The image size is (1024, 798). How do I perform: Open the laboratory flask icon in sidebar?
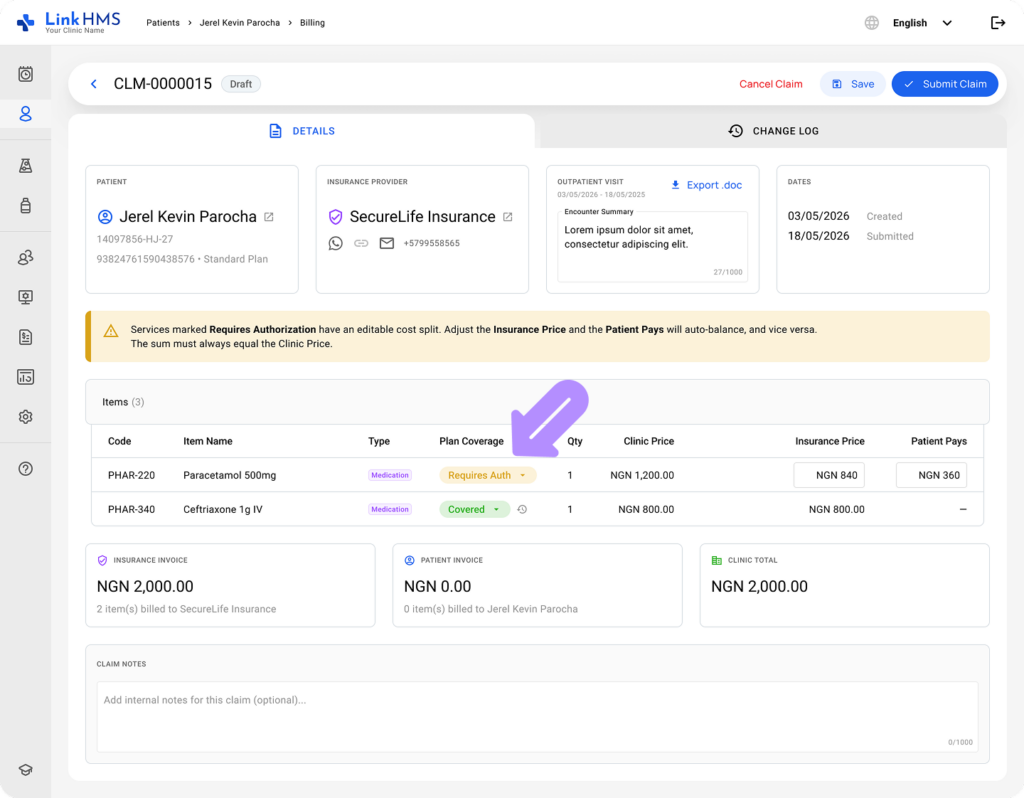tap(25, 166)
